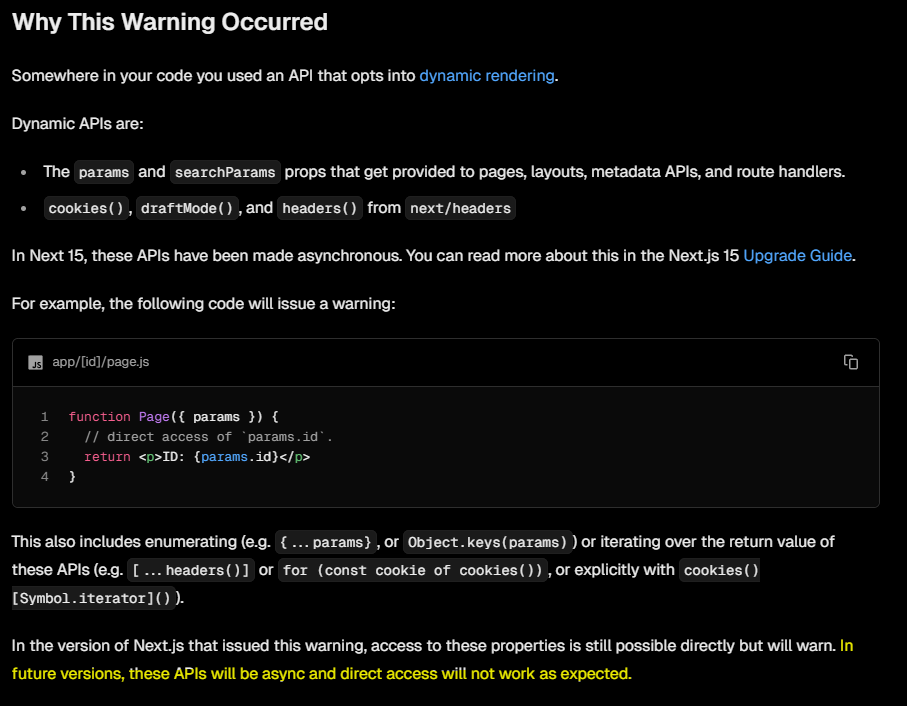Click code line 3 'return <p>ID: {params.id}</p>'
Viewport: 907px width, 706px height.
[x=197, y=457]
